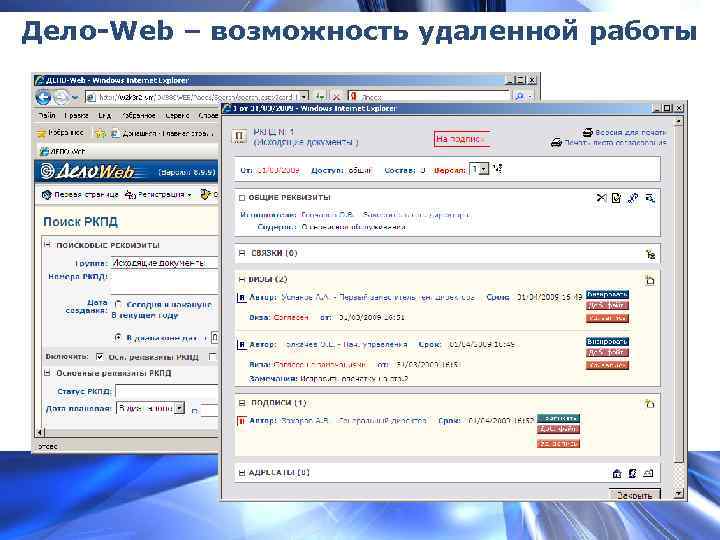Select the ДЕЛО-Web browser tab
The height and width of the screenshot is (540, 720).
click(x=63, y=151)
